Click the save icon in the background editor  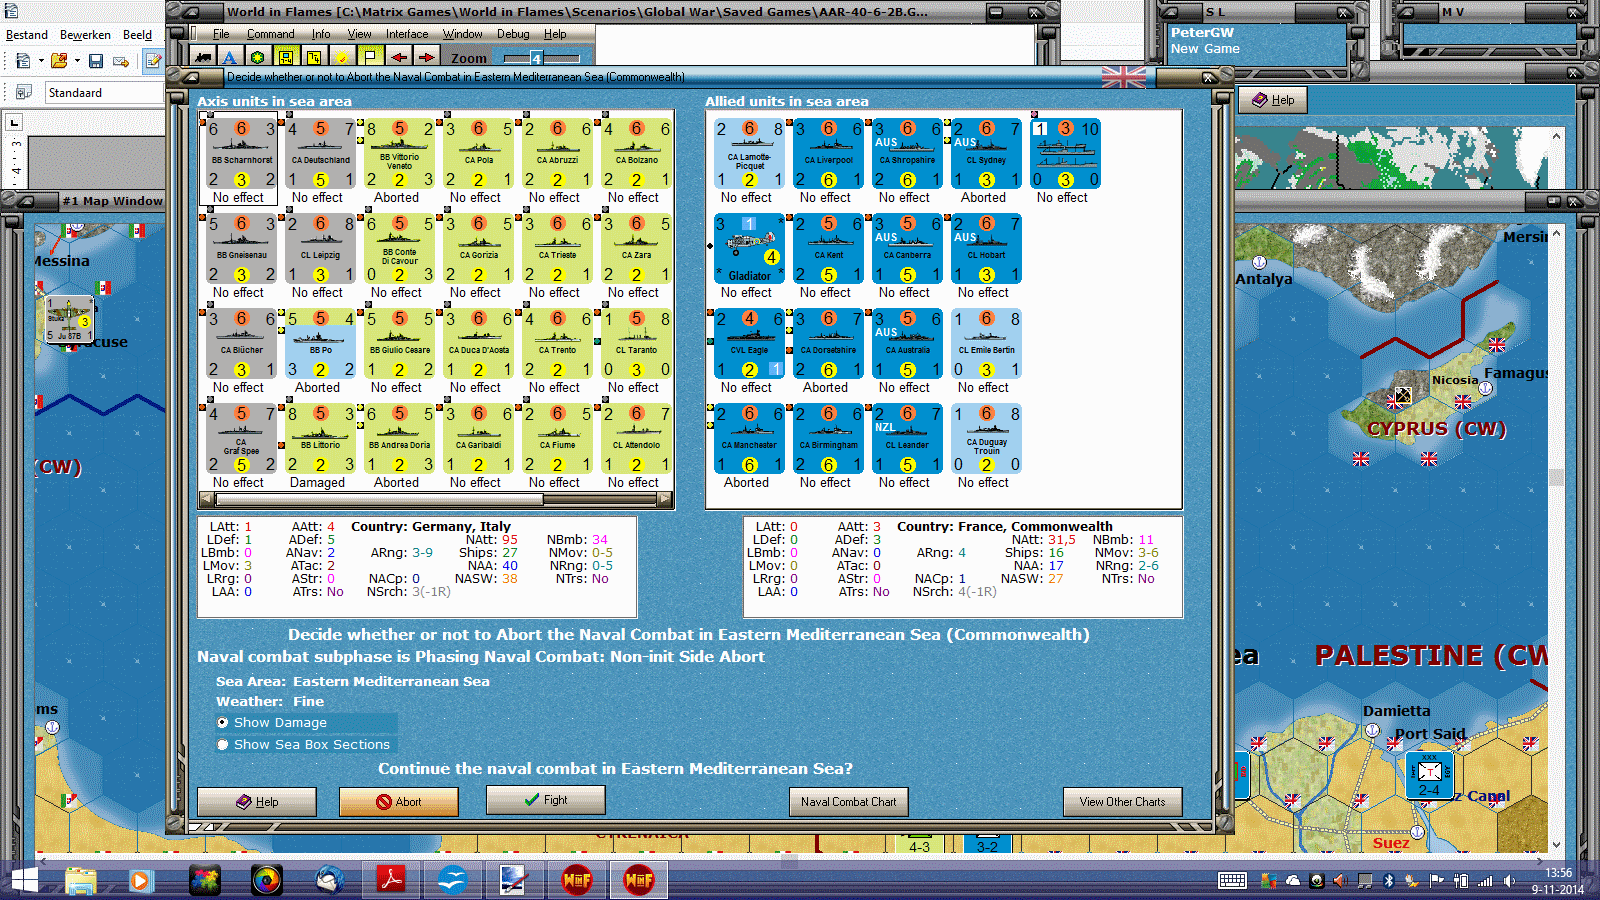click(96, 61)
